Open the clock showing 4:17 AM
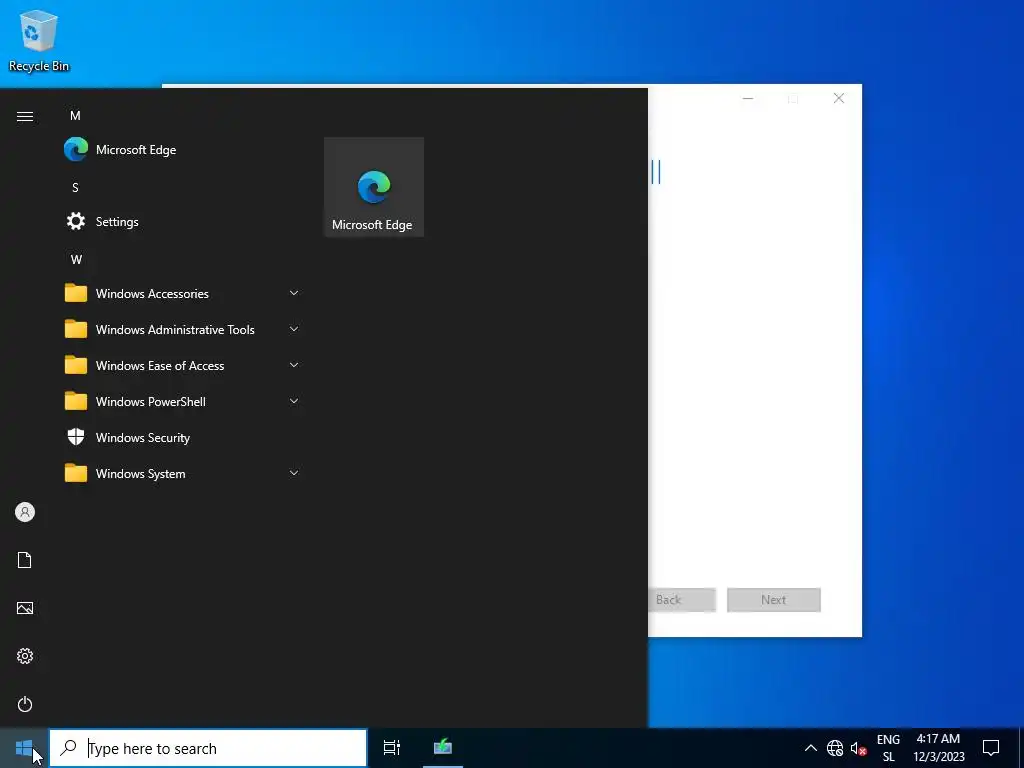The height and width of the screenshot is (768, 1024). 938,748
